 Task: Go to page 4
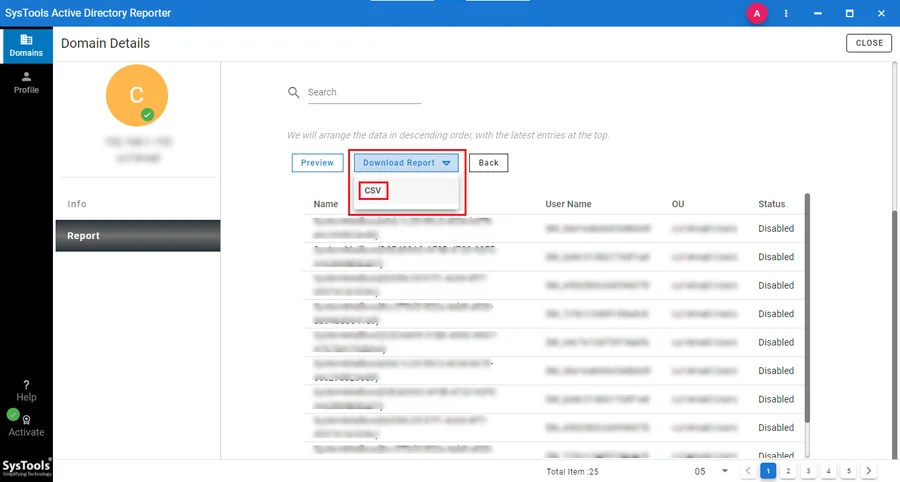click(x=828, y=471)
